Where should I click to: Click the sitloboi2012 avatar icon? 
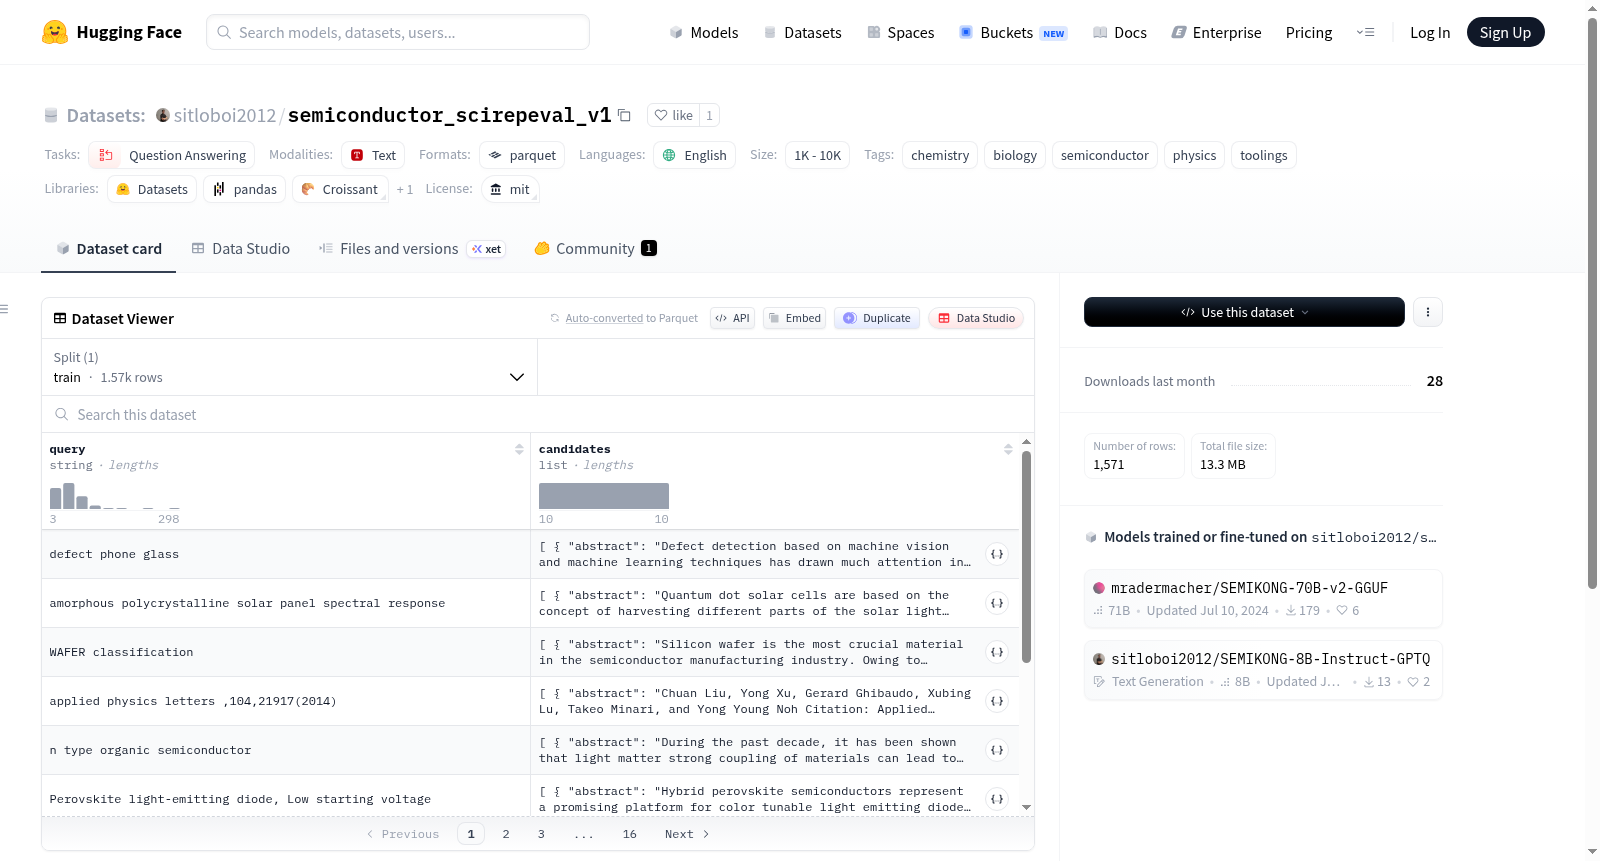[x=163, y=115]
